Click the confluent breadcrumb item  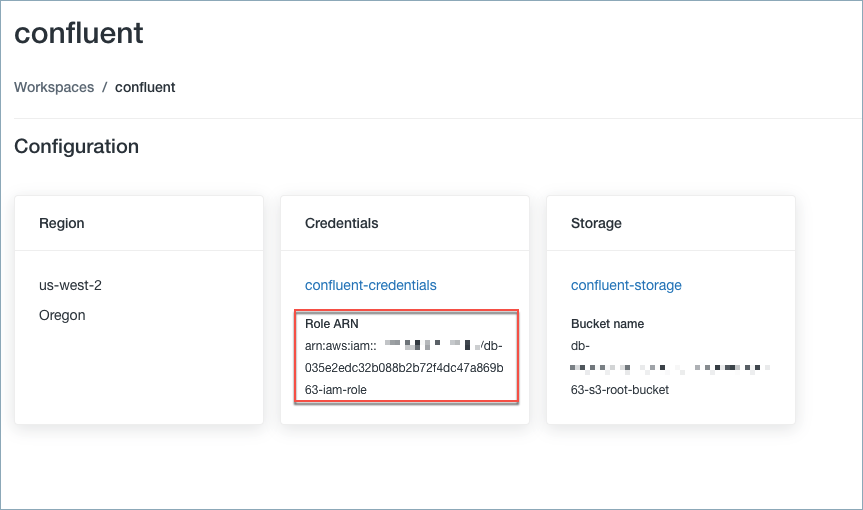click(145, 87)
